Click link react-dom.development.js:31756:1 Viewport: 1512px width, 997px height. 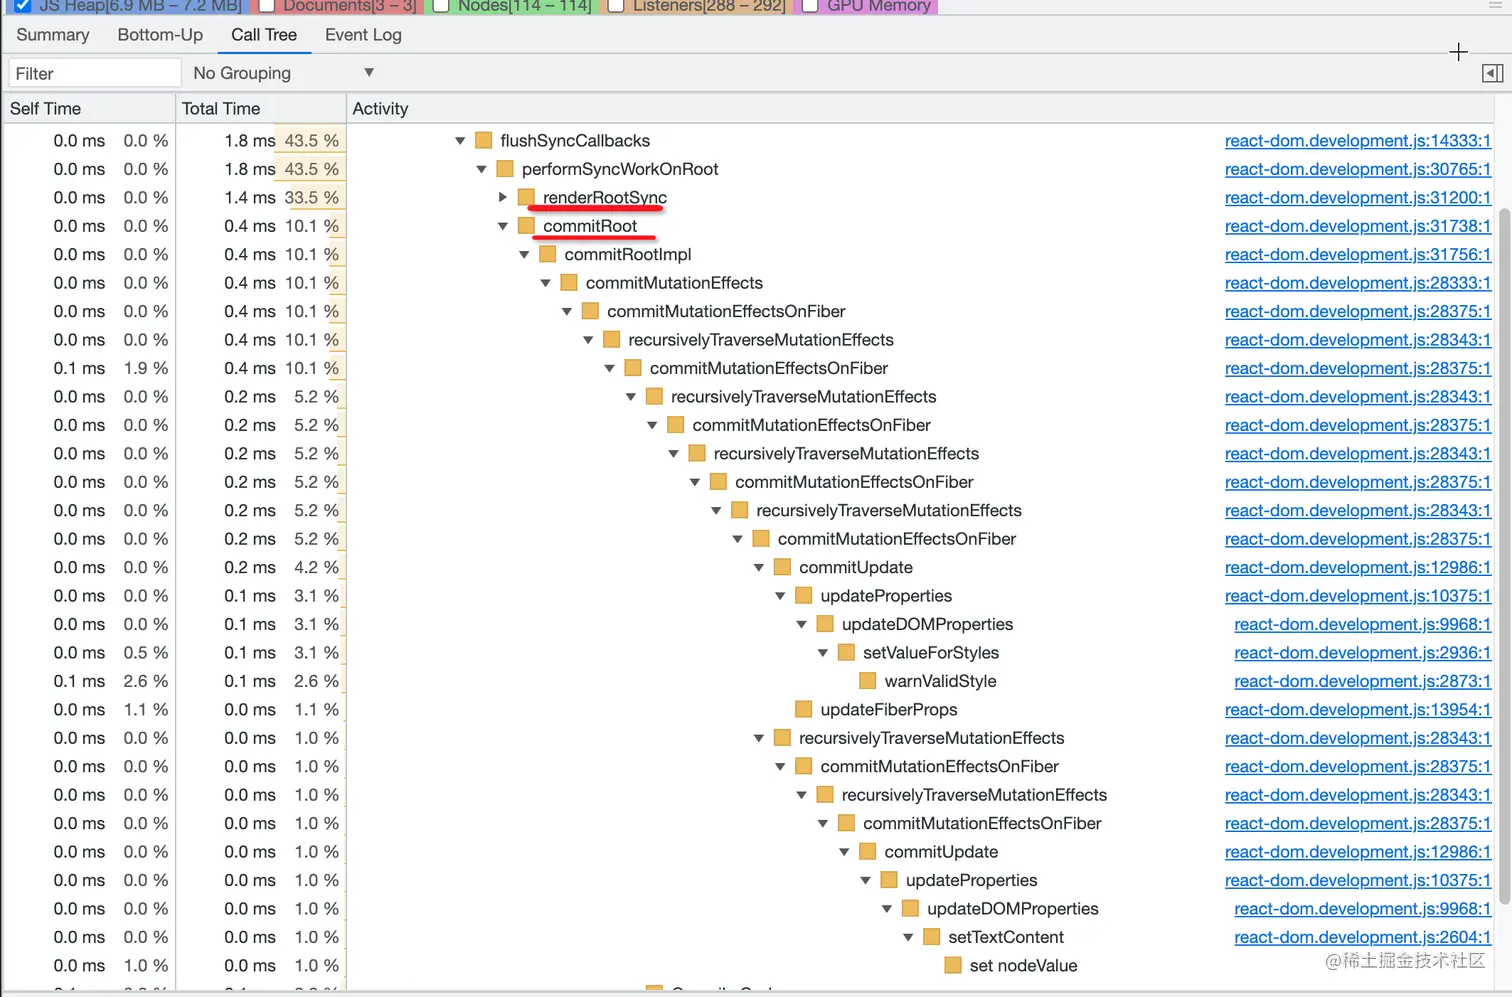click(1358, 254)
